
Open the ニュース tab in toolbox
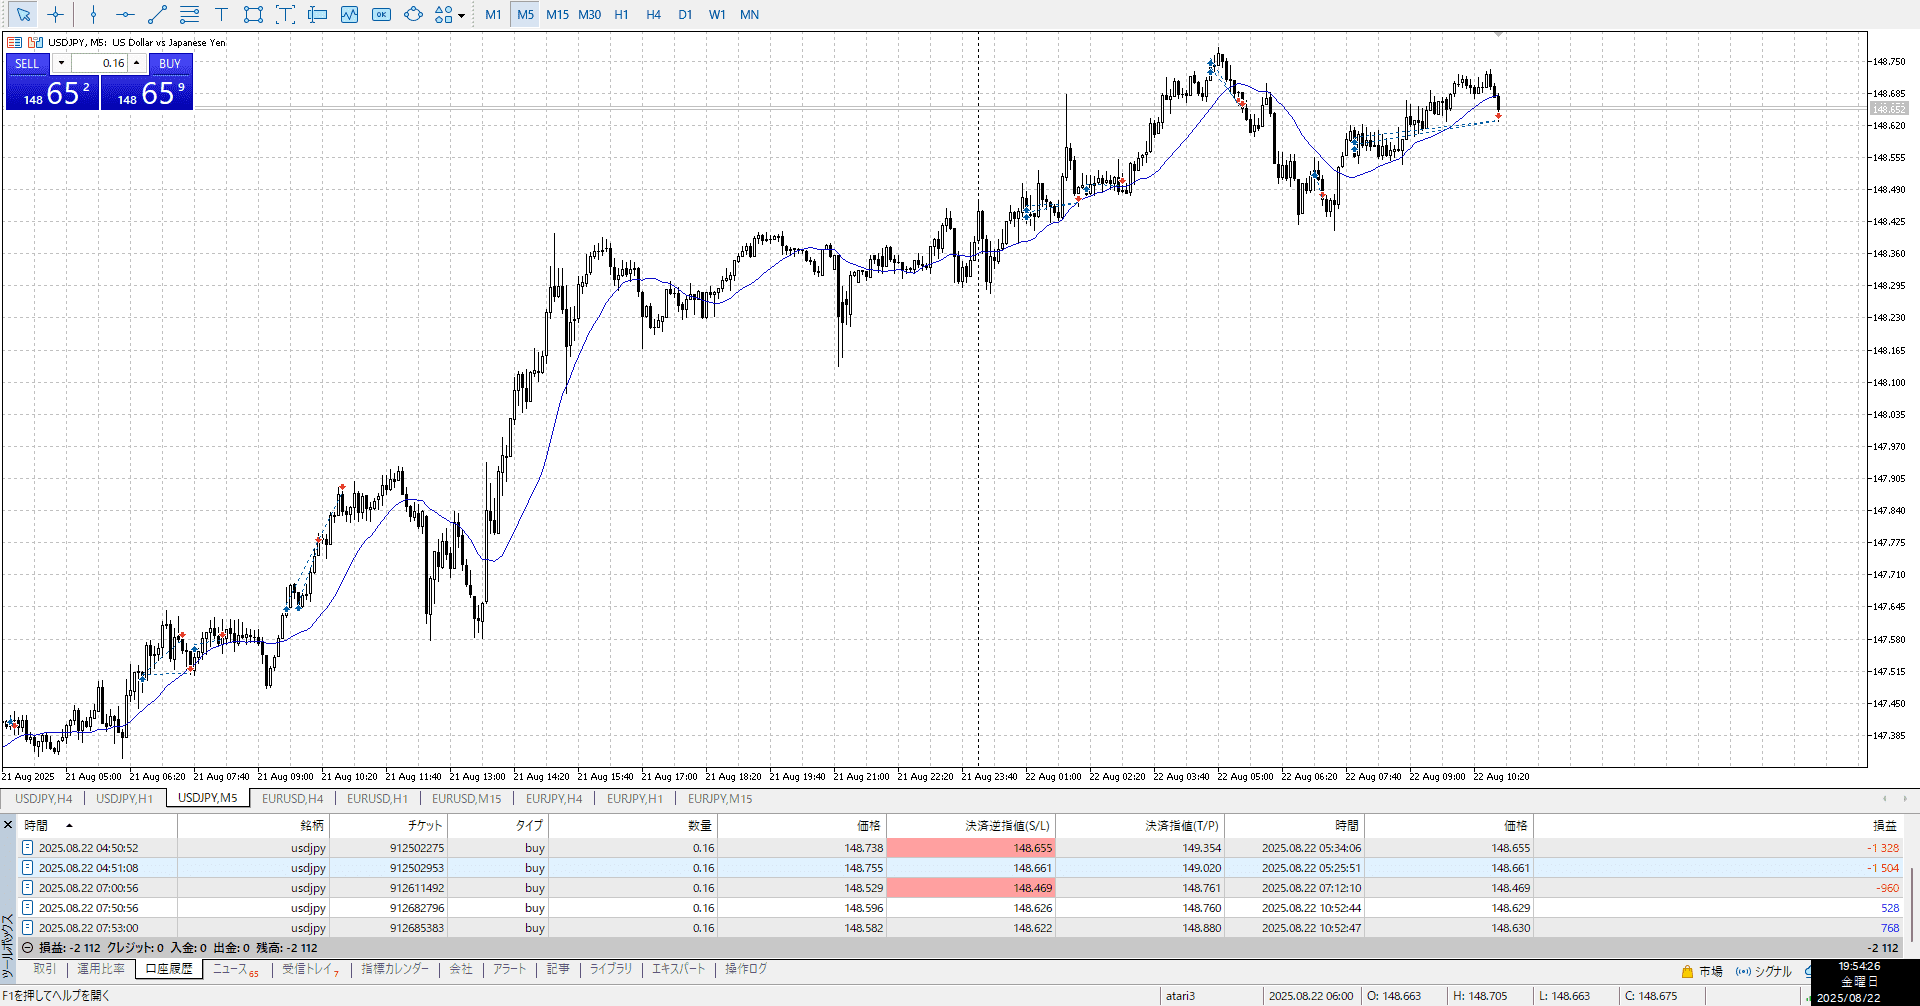230,969
